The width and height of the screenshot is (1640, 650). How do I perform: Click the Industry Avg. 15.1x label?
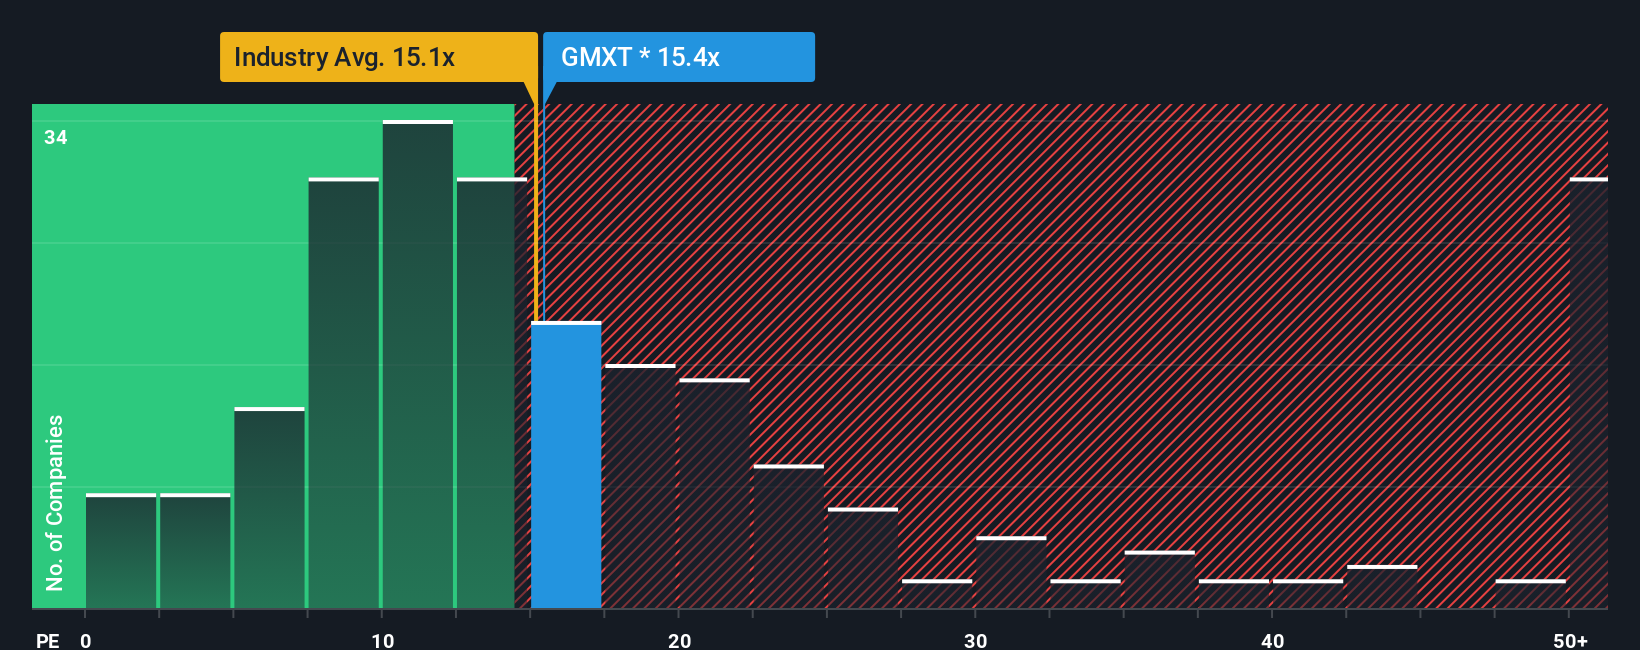point(378,57)
